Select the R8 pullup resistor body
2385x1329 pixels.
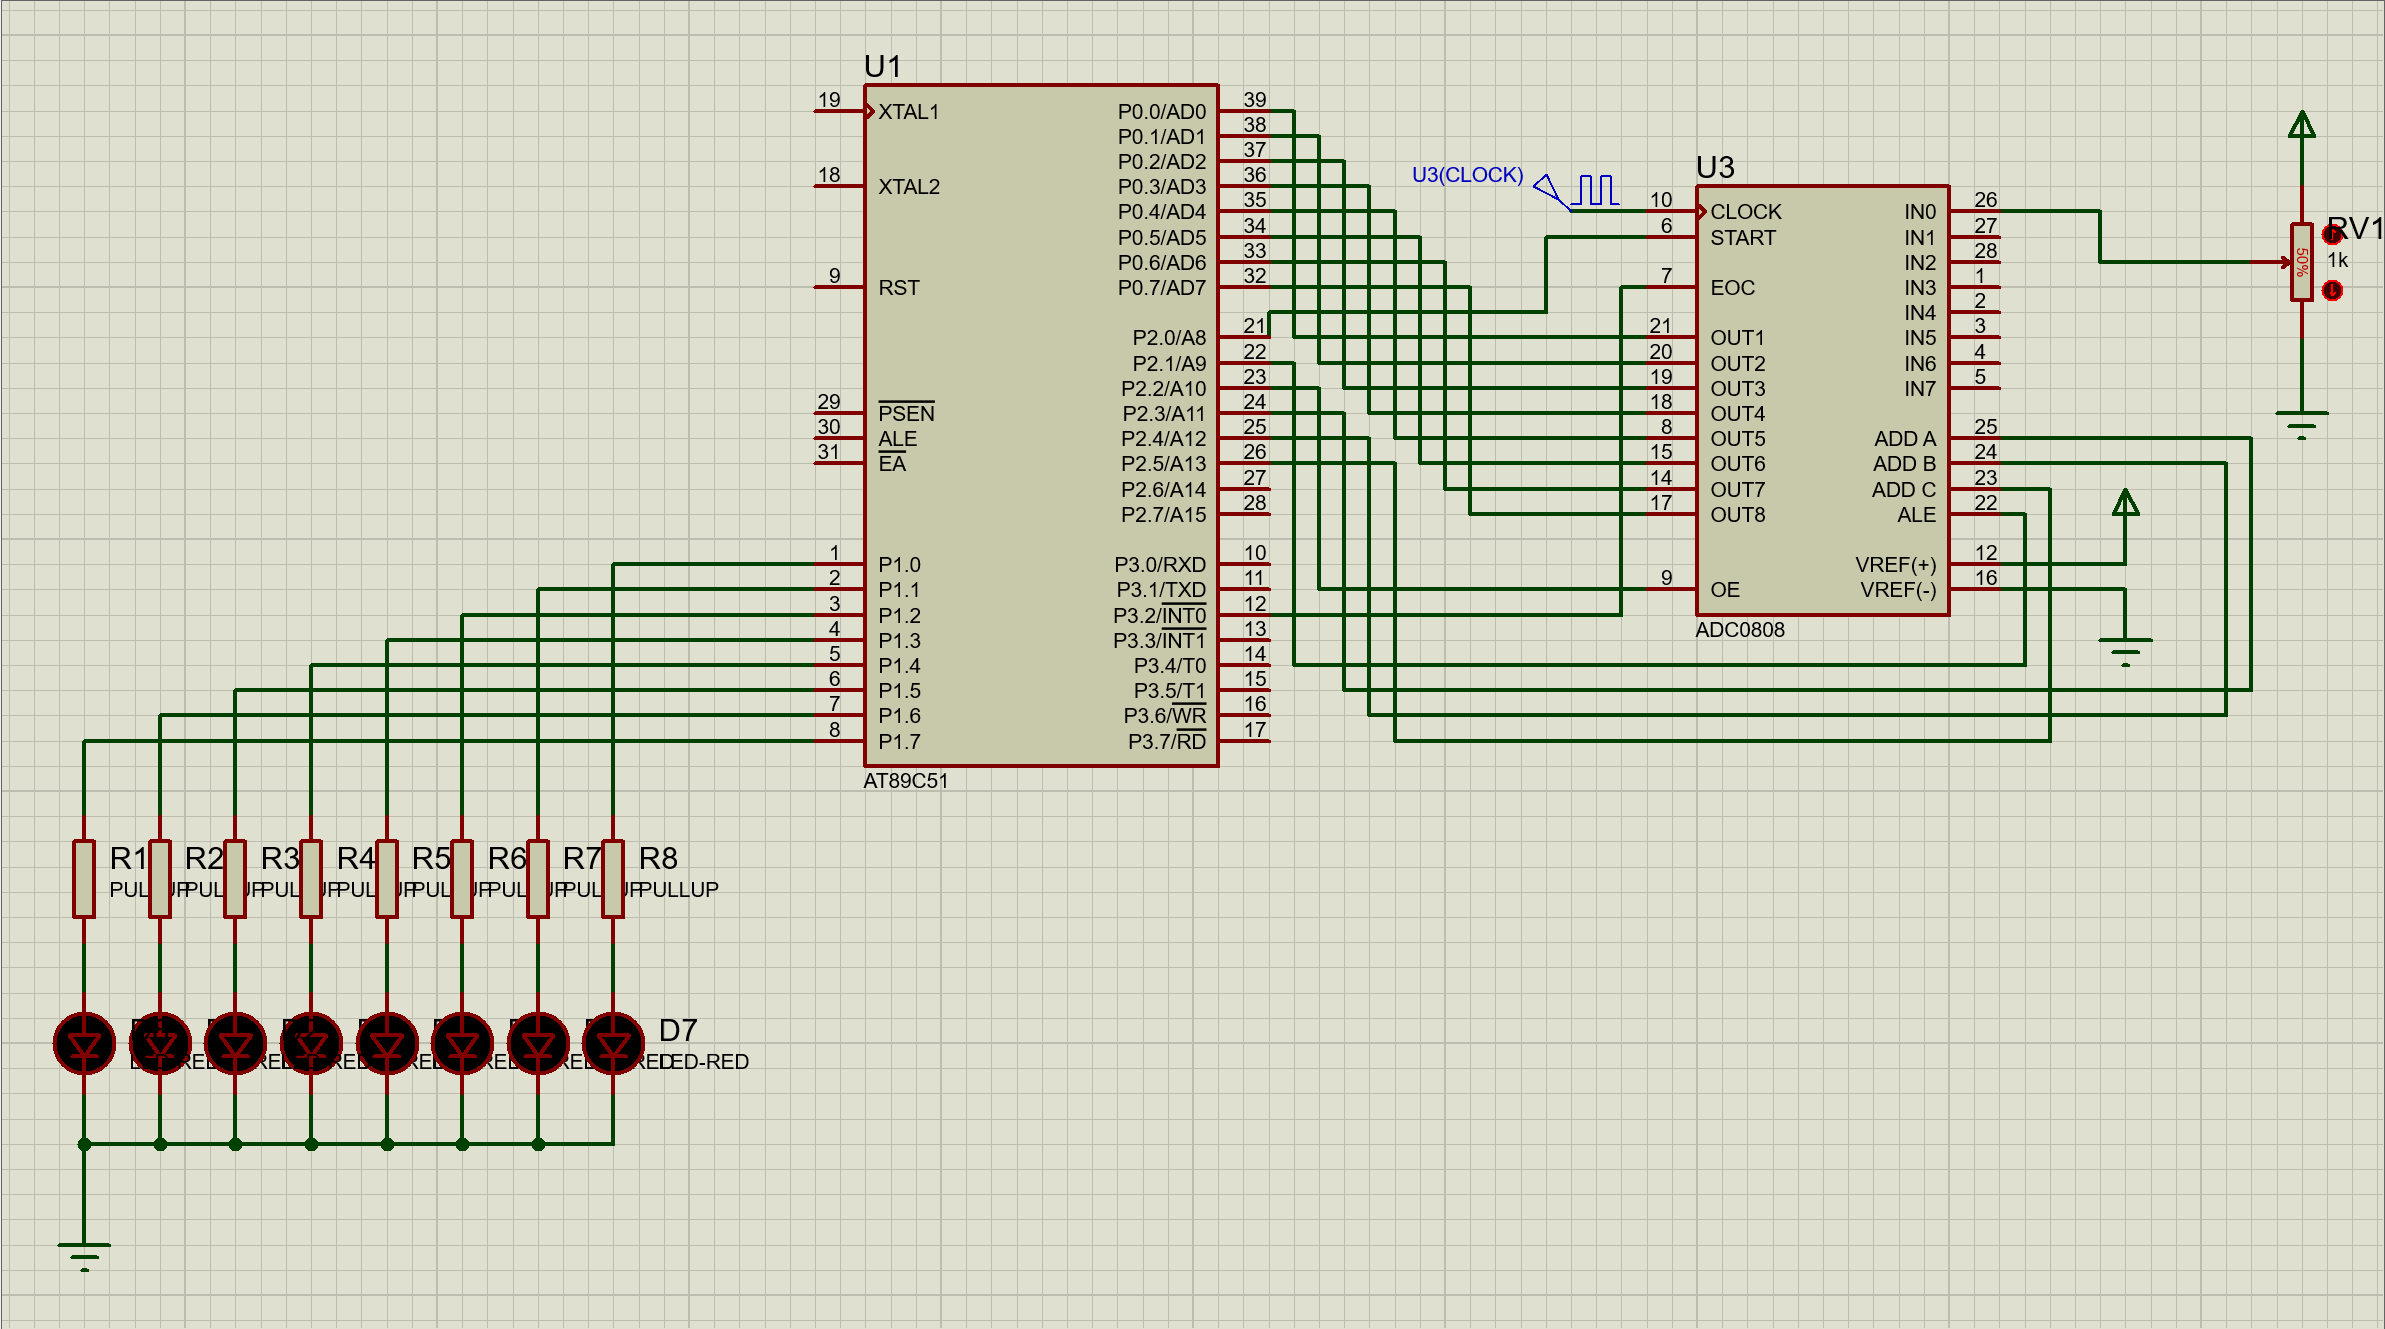click(613, 878)
